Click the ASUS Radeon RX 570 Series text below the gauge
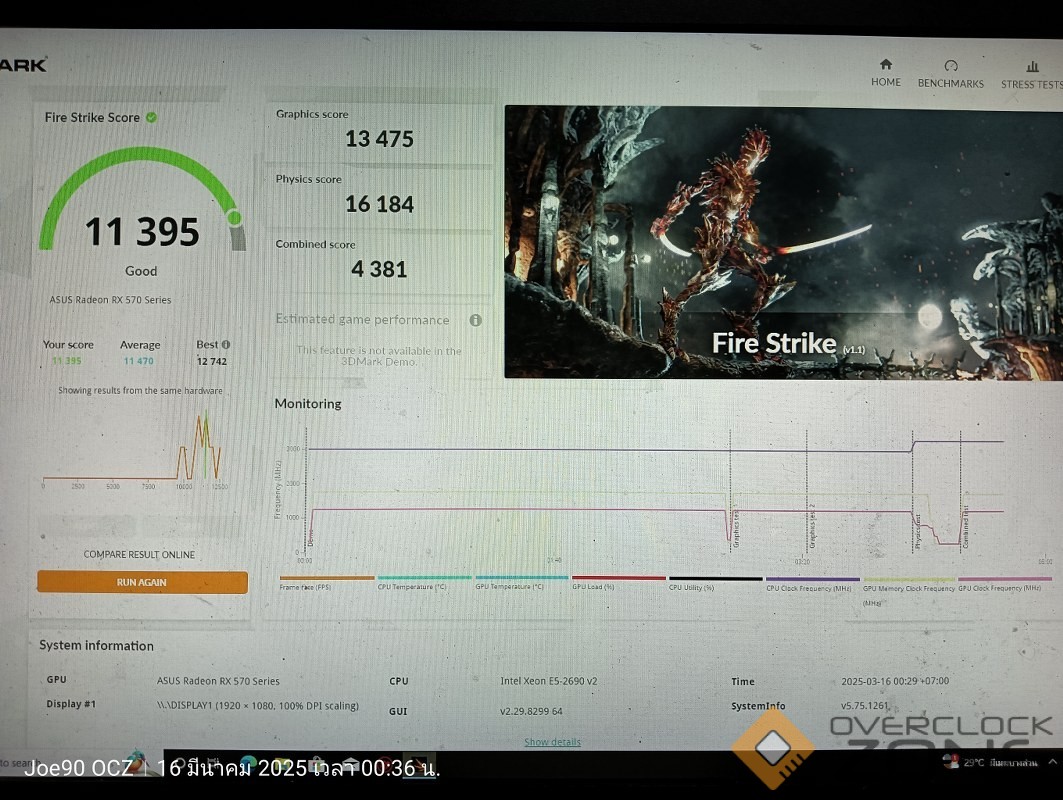 pyautogui.click(x=110, y=300)
